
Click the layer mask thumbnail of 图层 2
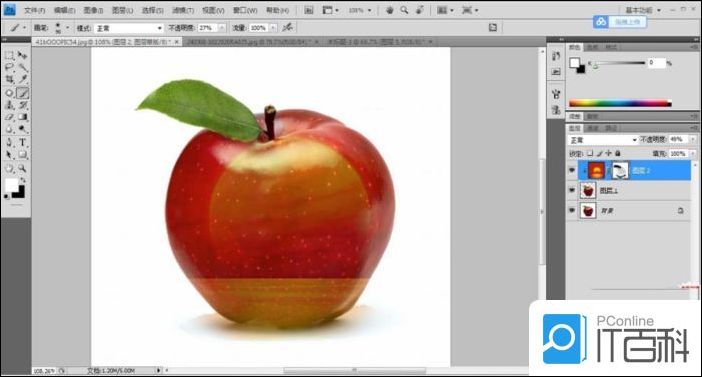tap(620, 171)
